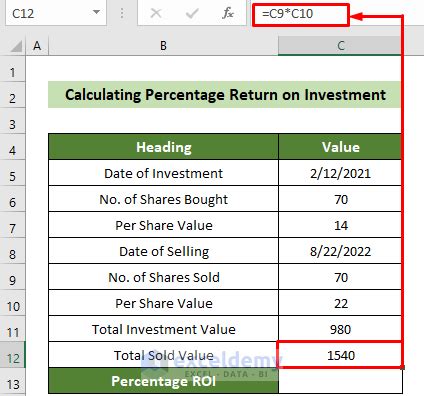Open Insert Function fx icon
This screenshot has height=396, width=424.
coord(228,13)
